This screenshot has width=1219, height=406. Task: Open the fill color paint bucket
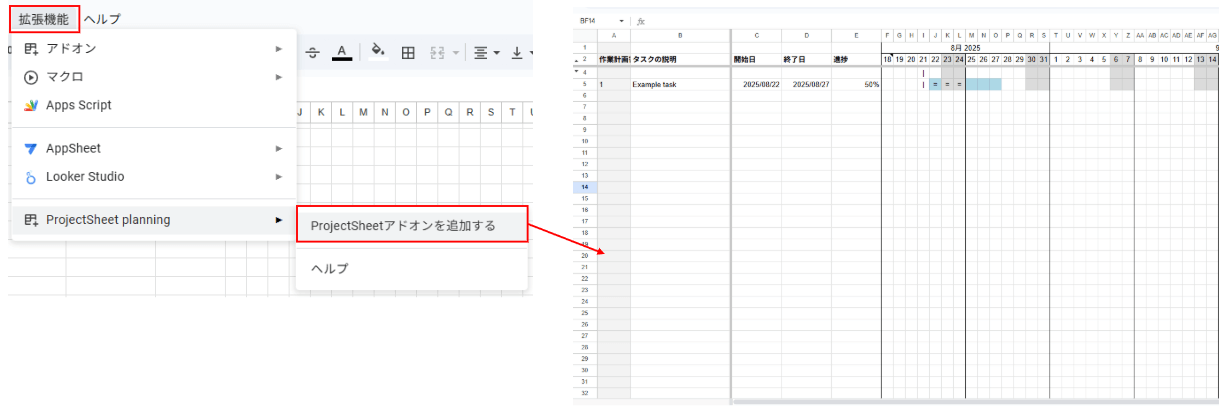coord(377,53)
